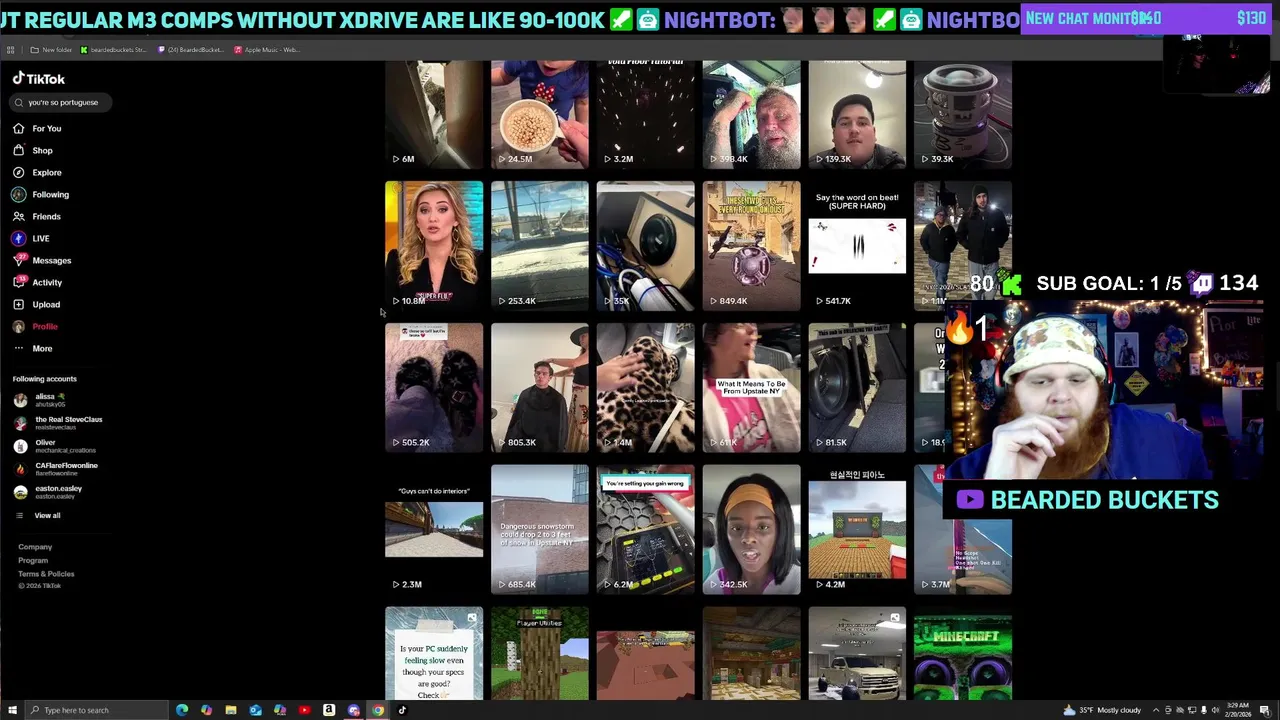This screenshot has height=720, width=1280.
Task: Open the video with 24.5M views
Action: point(540,114)
